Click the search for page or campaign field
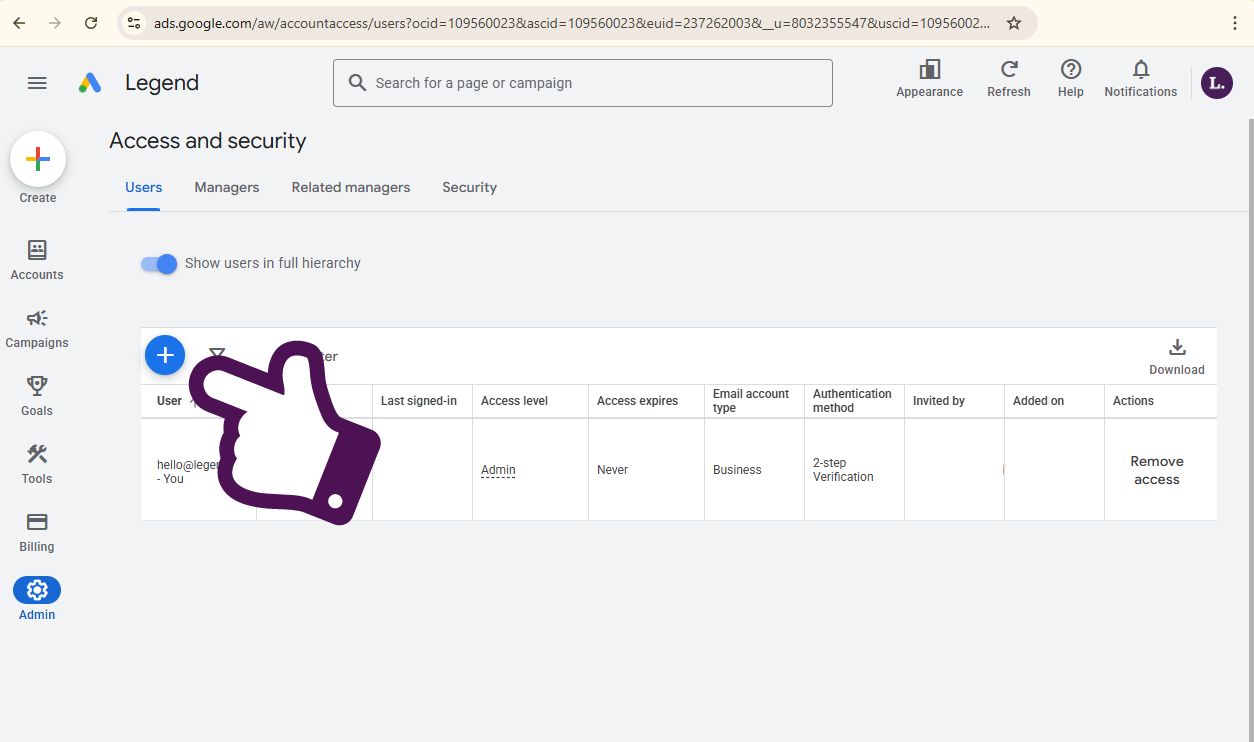 coord(583,83)
